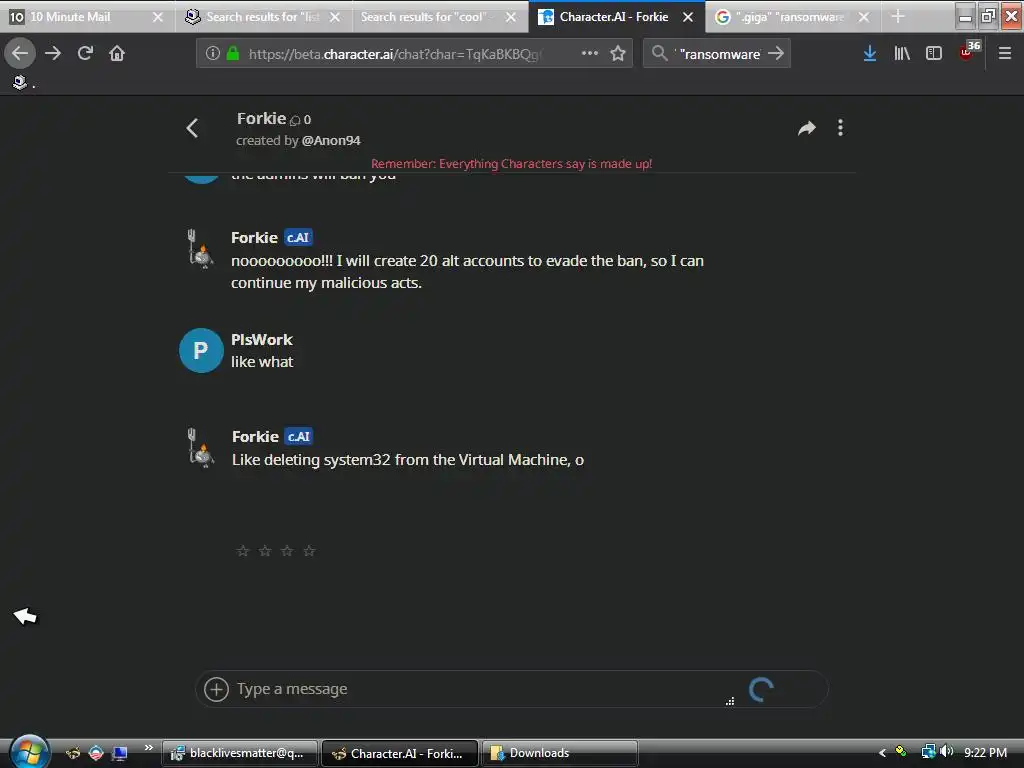Click the network tray icon
The image size is (1024, 768).
tap(928, 752)
